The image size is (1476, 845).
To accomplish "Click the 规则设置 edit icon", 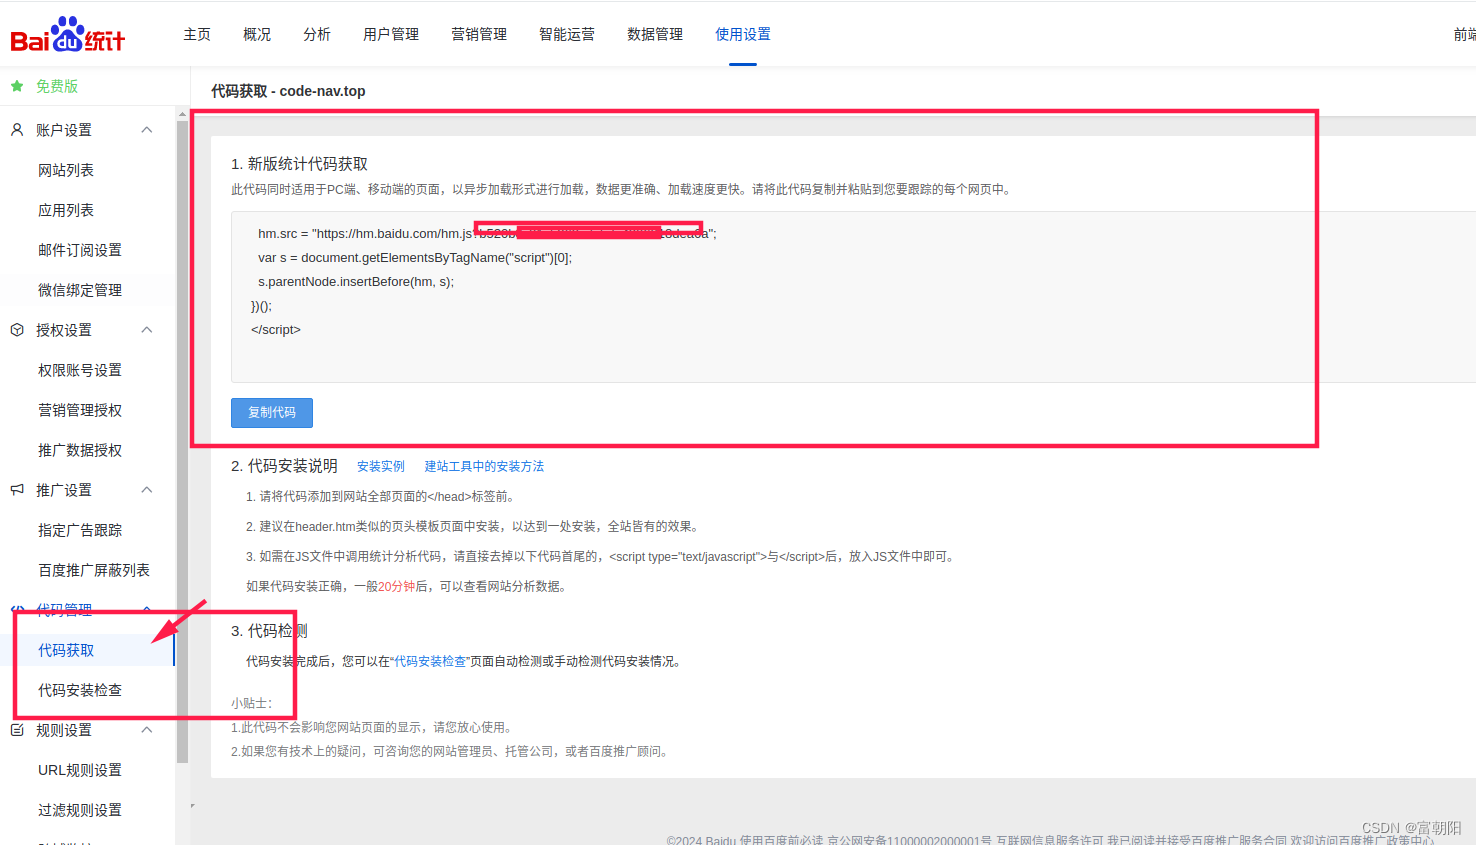I will [17, 730].
